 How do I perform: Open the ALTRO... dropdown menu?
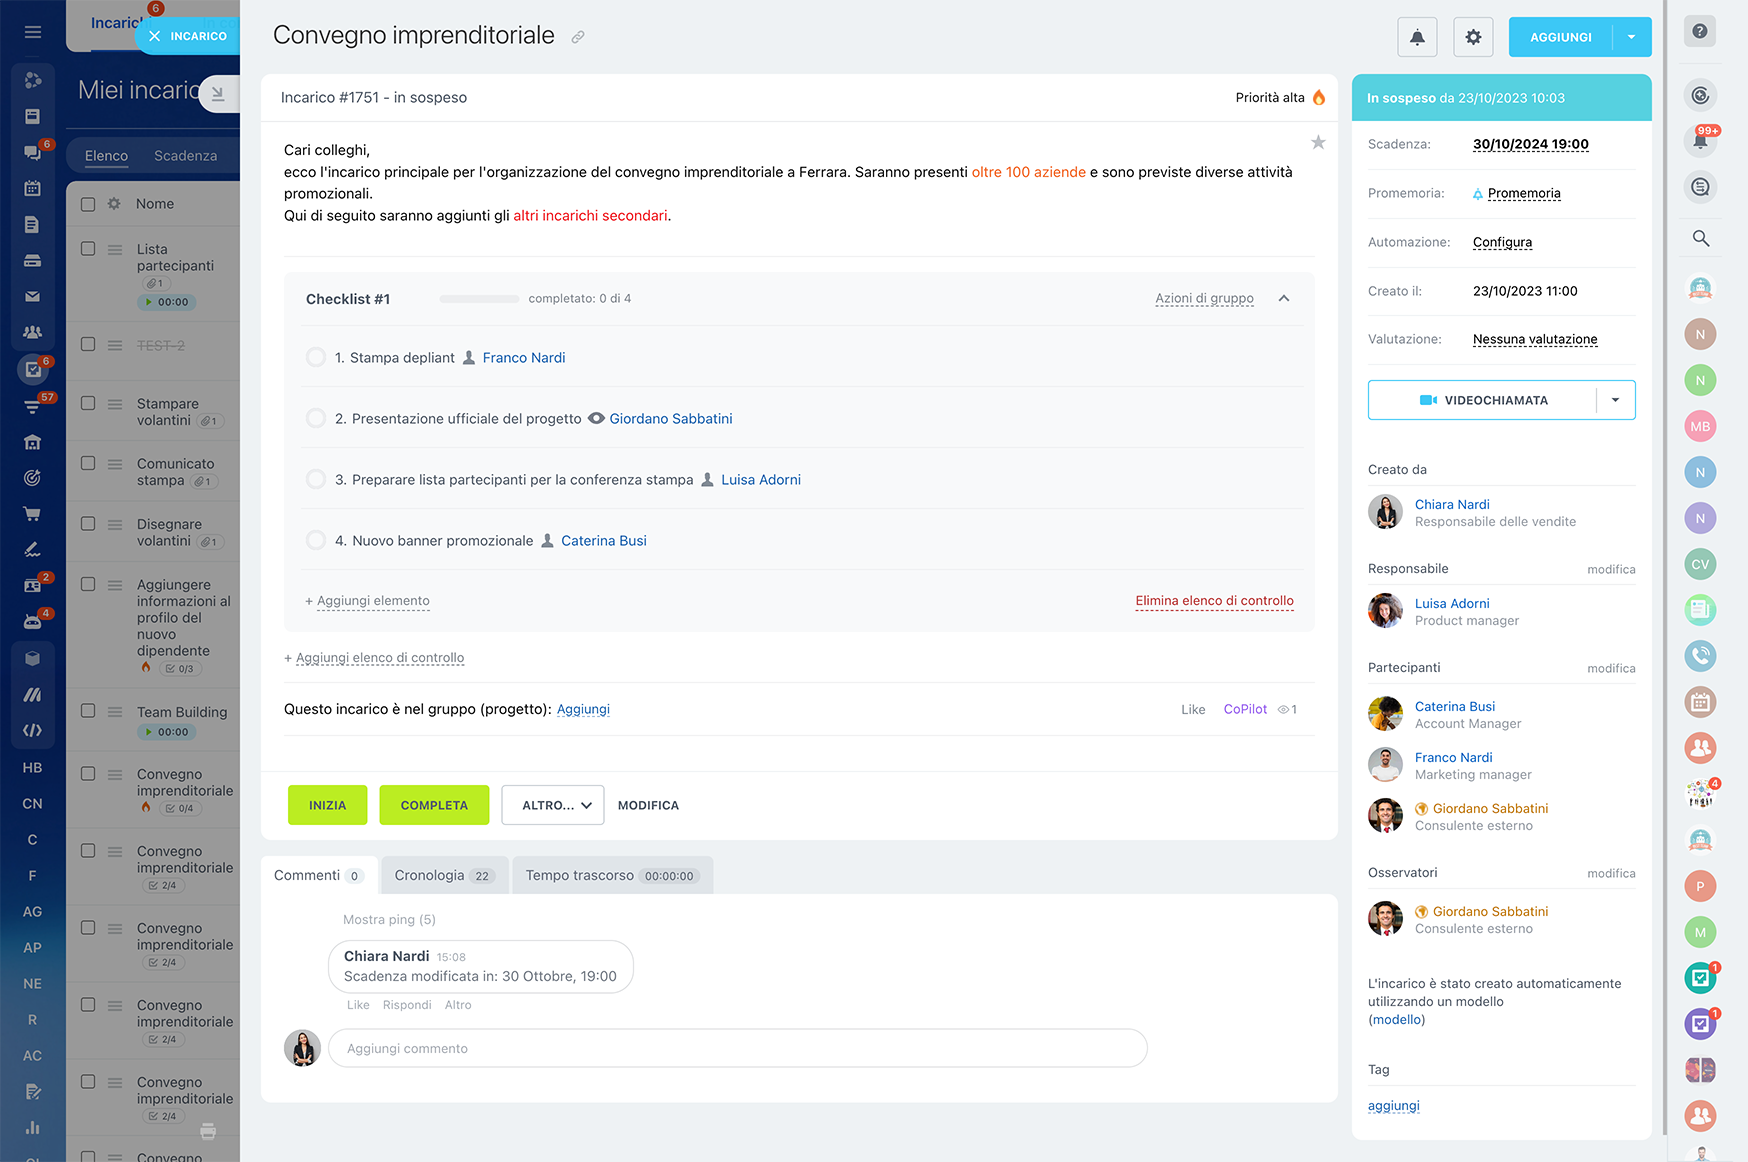click(553, 805)
